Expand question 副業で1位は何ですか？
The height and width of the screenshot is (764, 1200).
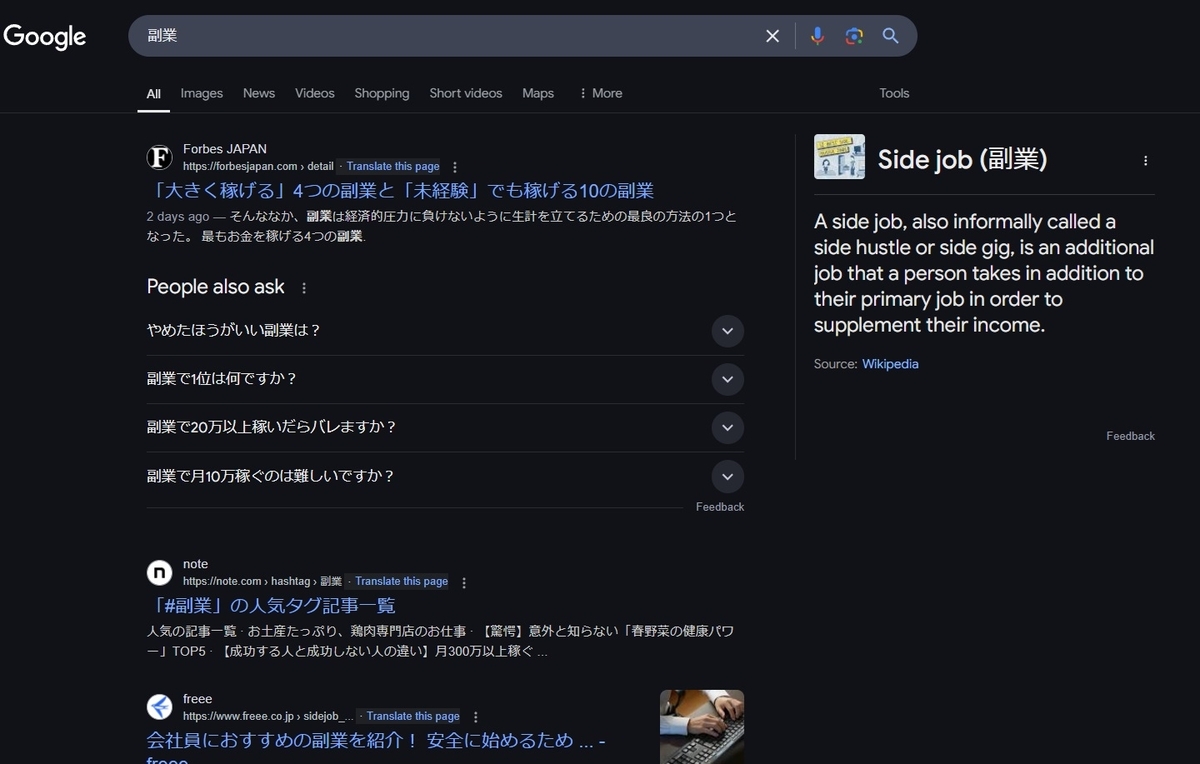click(445, 379)
